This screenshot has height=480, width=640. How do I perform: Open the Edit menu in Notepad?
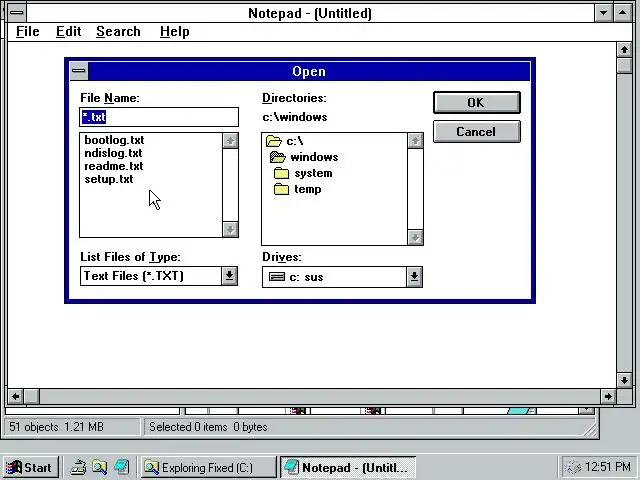tap(69, 31)
